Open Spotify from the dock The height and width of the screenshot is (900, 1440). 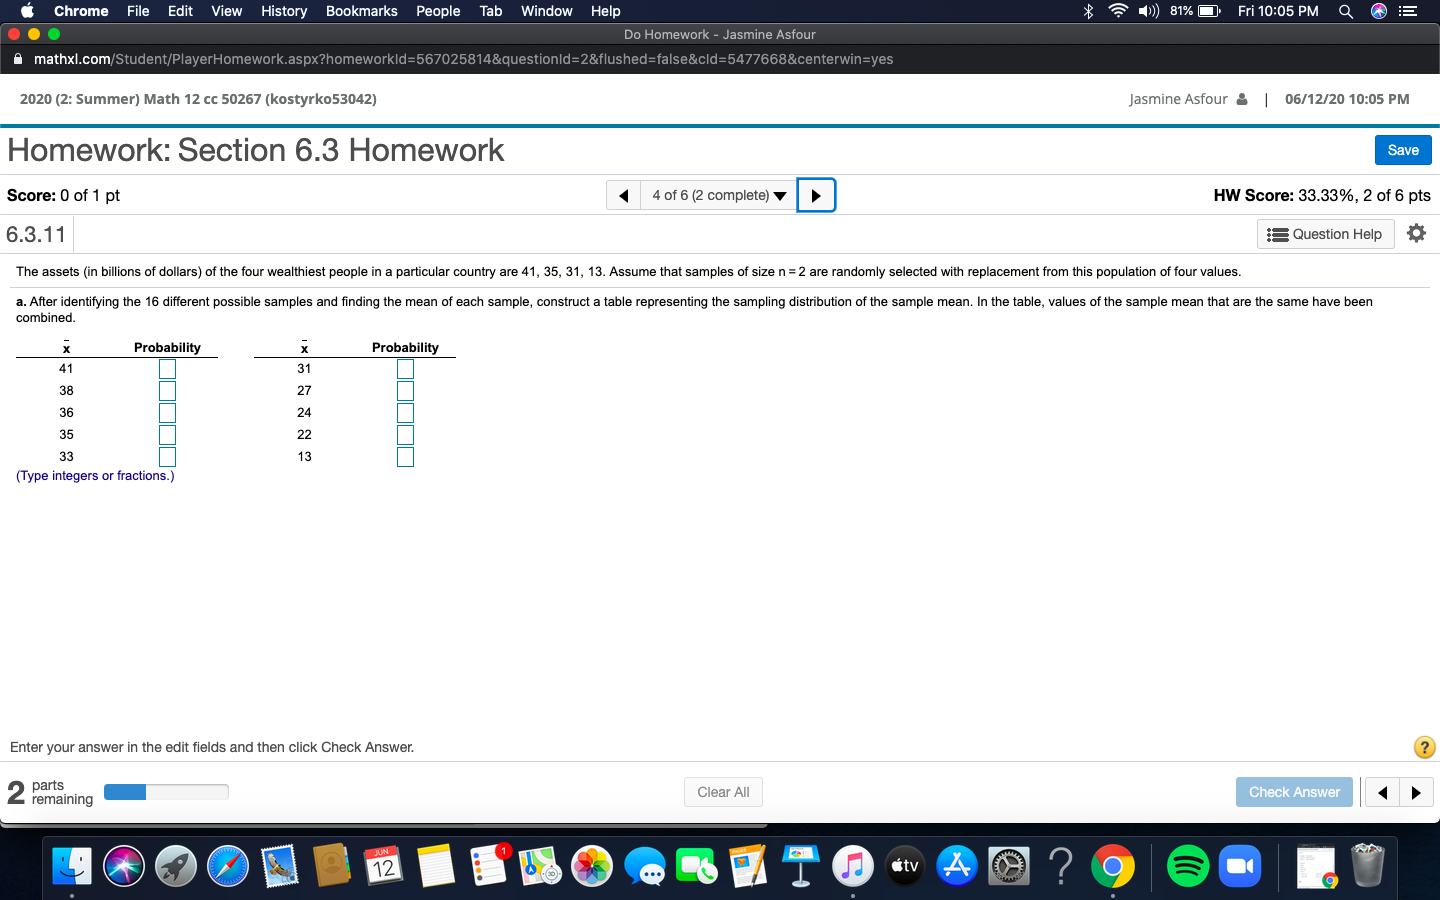pos(1188,866)
